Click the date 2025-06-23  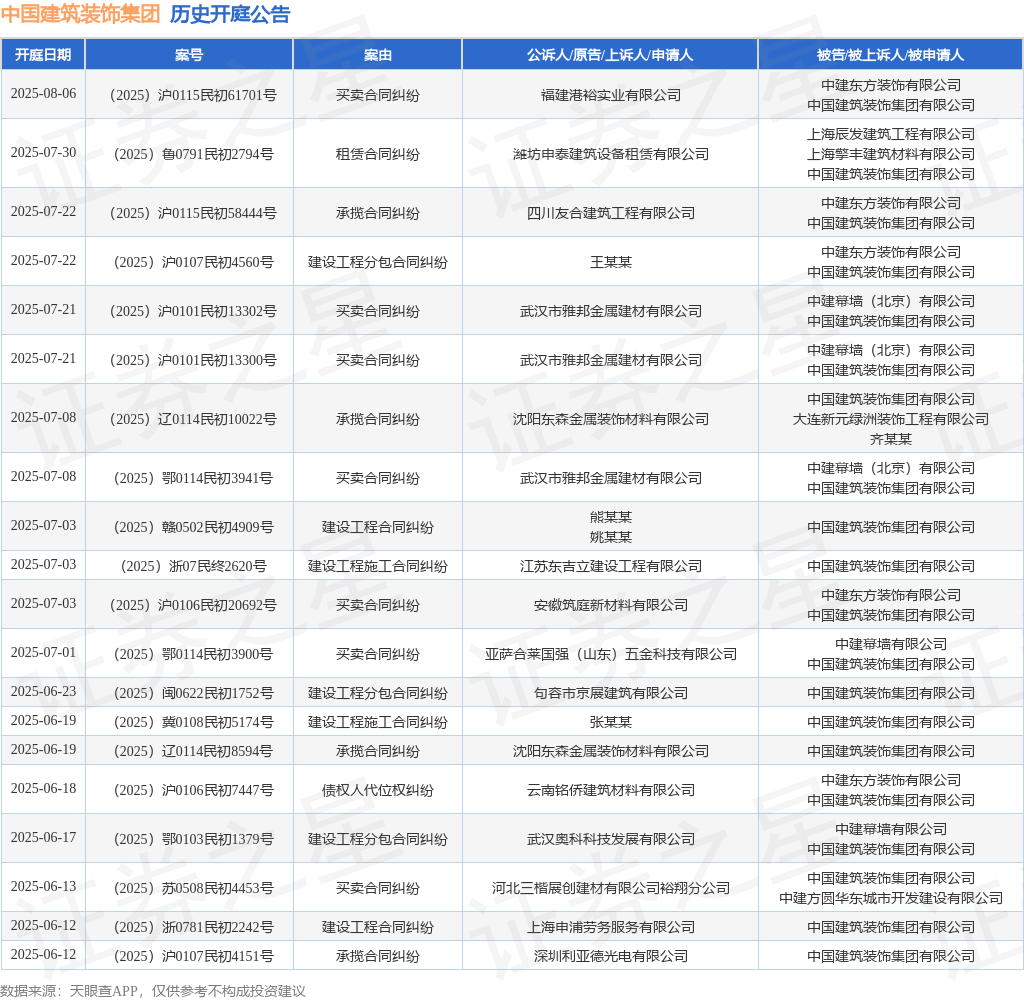[43, 691]
